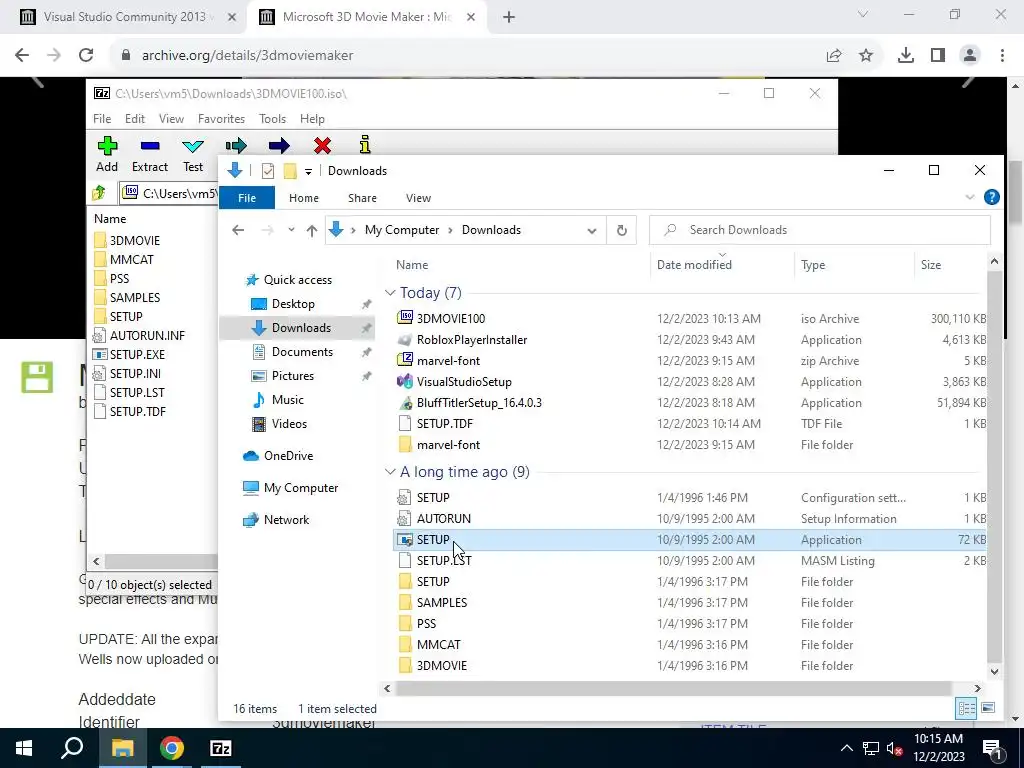Select AUTORUN.INF in 7-Zip list

[x=147, y=336]
